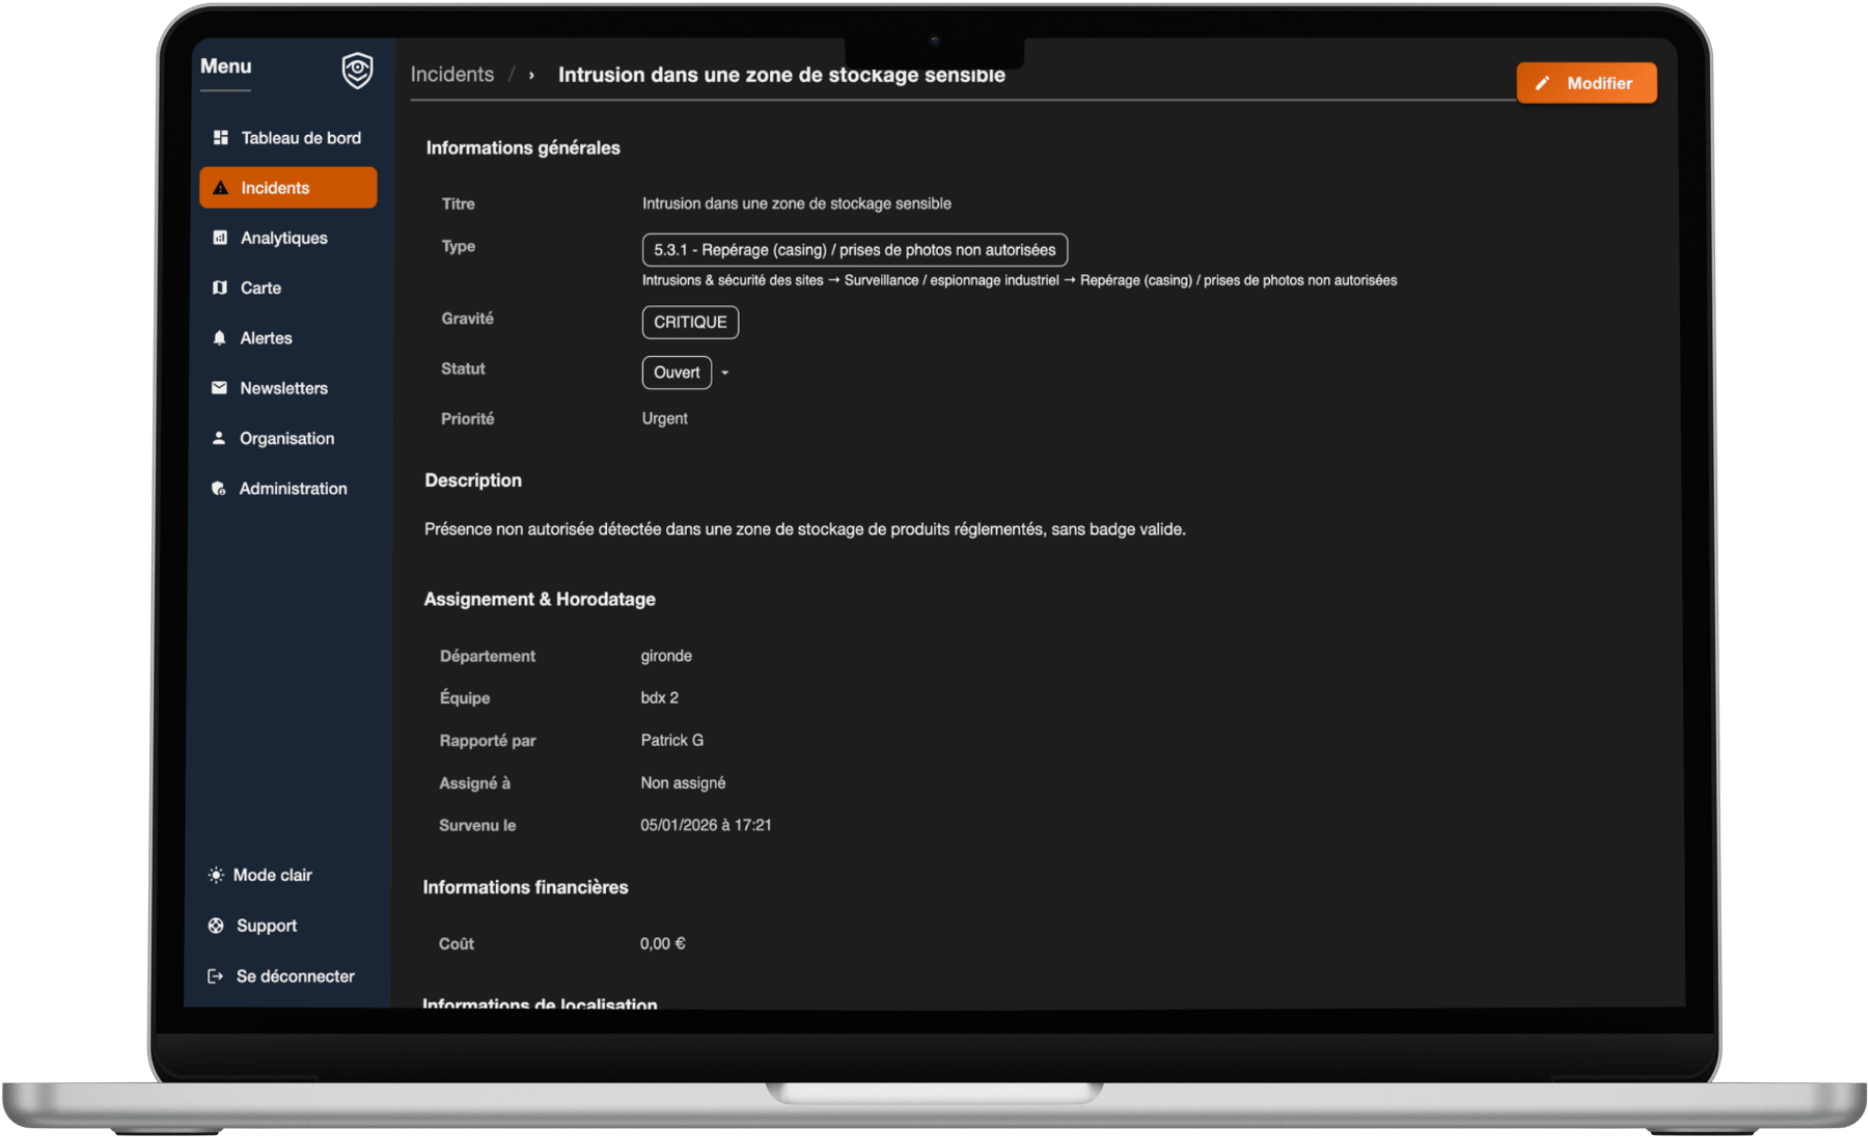Select Se déconnecter to log out
This screenshot has height=1137, width=1868.
click(294, 976)
